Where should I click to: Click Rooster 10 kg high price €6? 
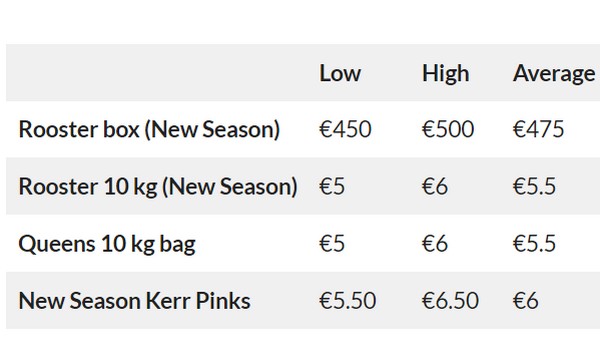click(x=435, y=186)
